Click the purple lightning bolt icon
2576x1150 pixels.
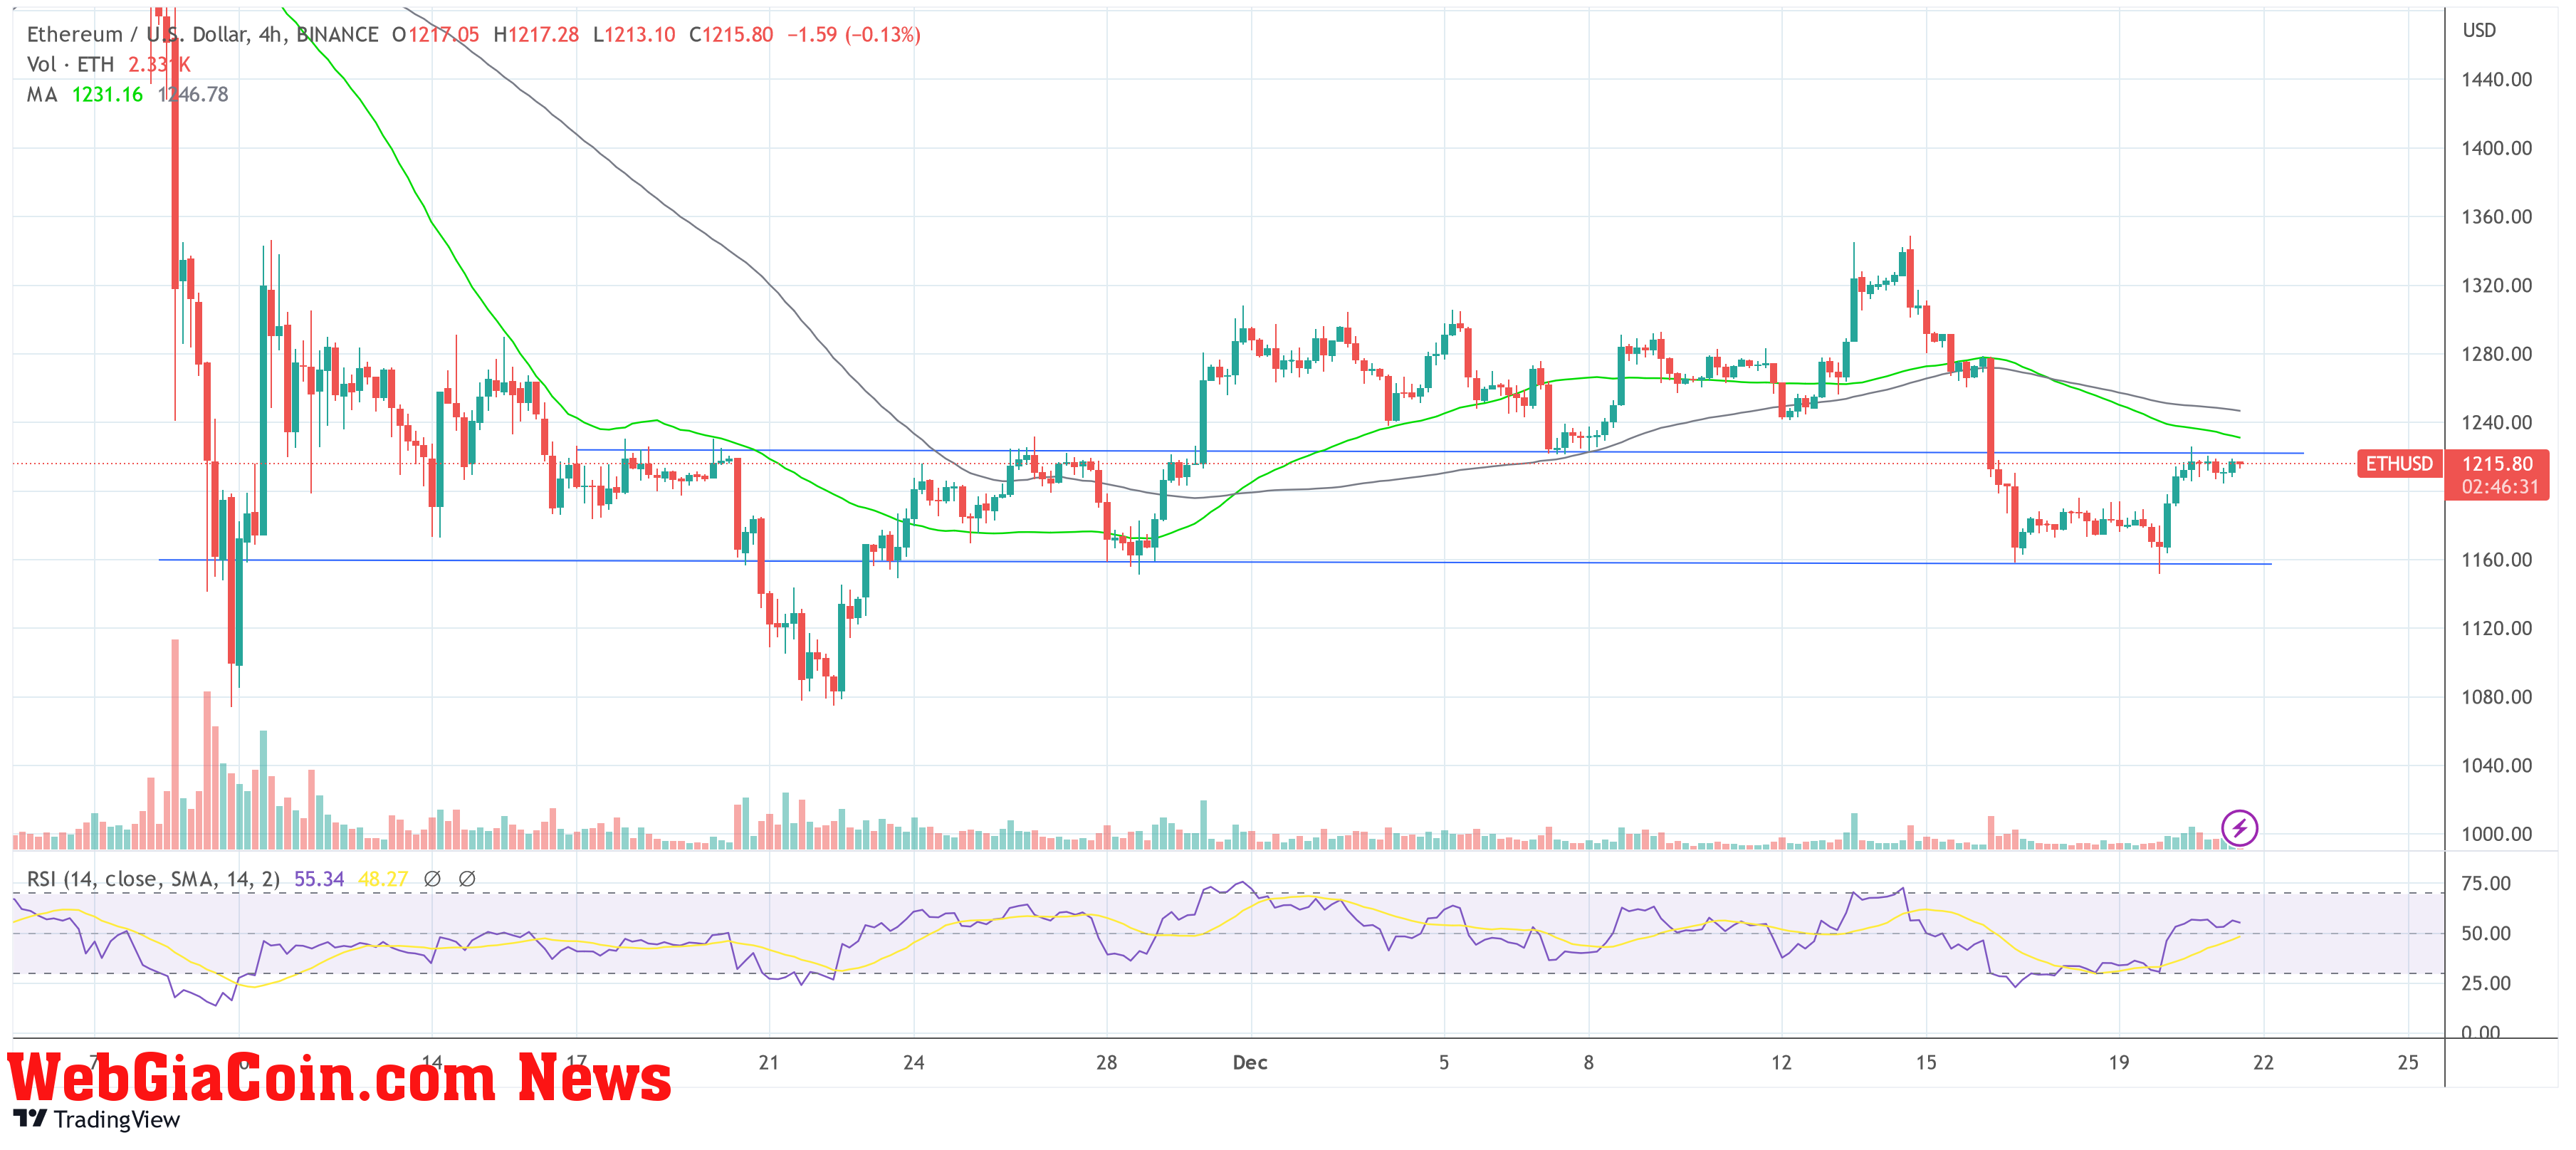coord(2239,828)
